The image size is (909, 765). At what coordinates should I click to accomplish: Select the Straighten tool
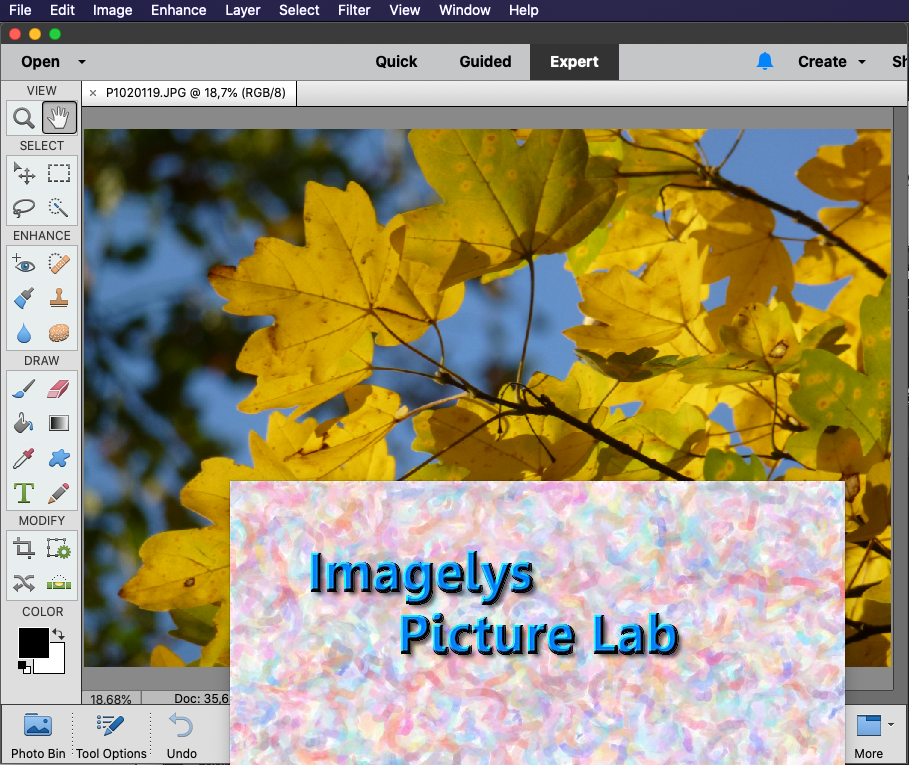click(x=59, y=582)
